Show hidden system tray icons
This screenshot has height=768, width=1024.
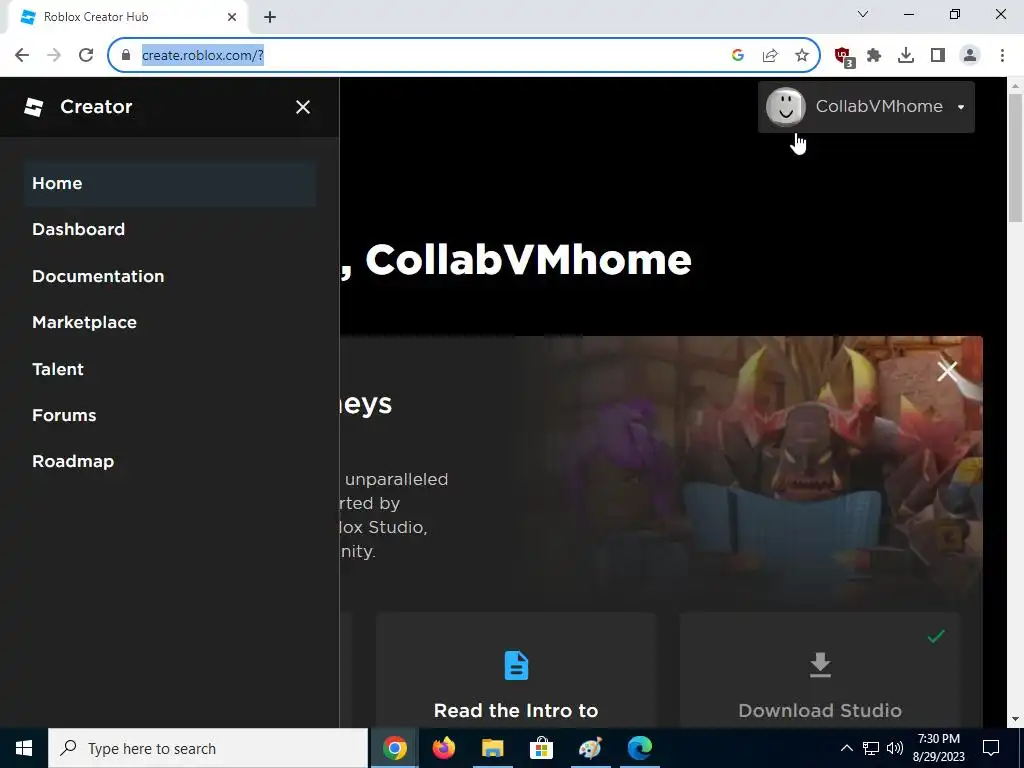pyautogui.click(x=846, y=748)
